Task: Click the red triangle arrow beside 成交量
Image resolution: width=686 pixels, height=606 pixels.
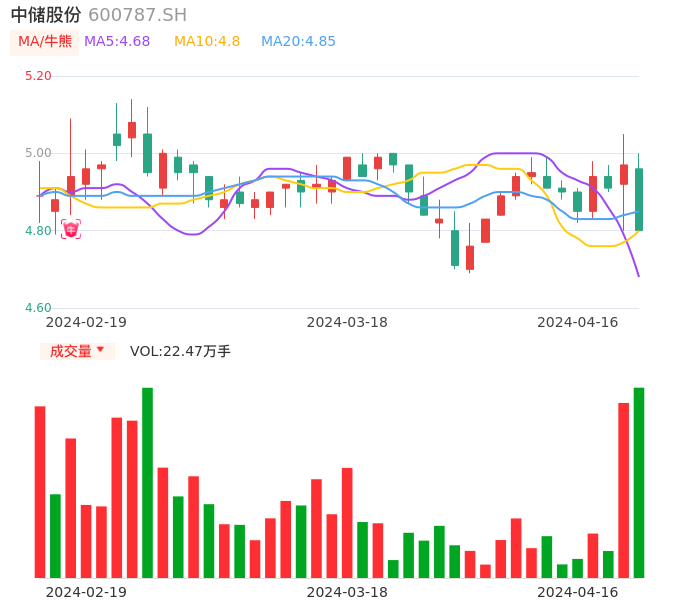Action: [x=100, y=350]
